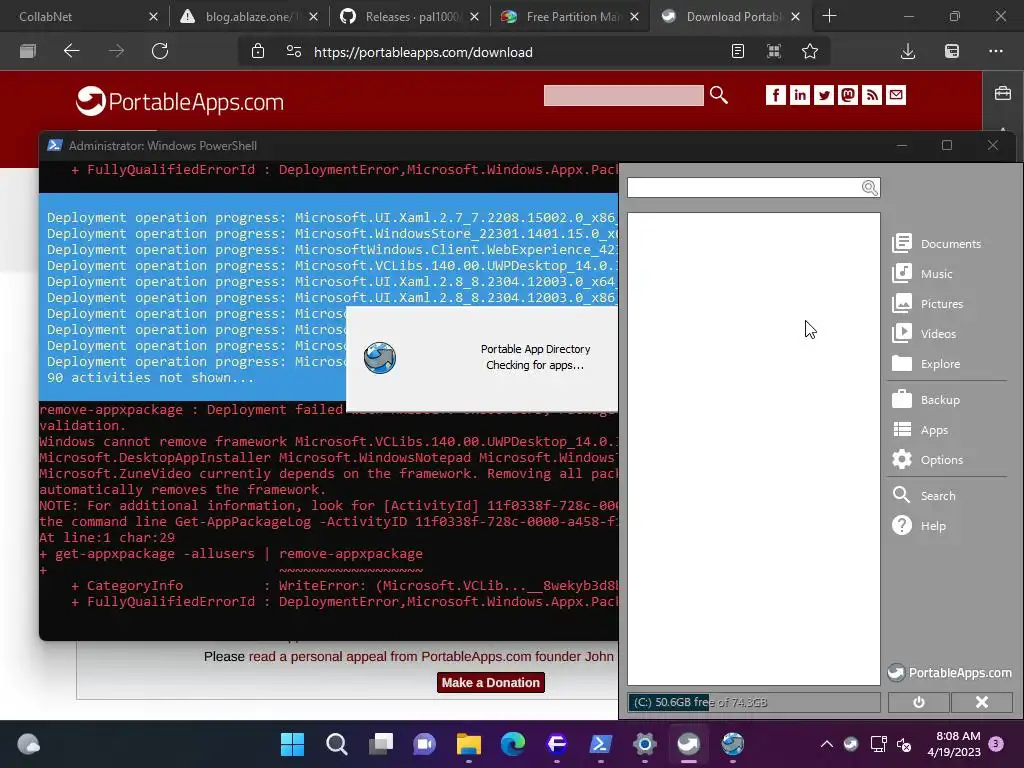Open PowerShell from taskbar

click(601, 744)
